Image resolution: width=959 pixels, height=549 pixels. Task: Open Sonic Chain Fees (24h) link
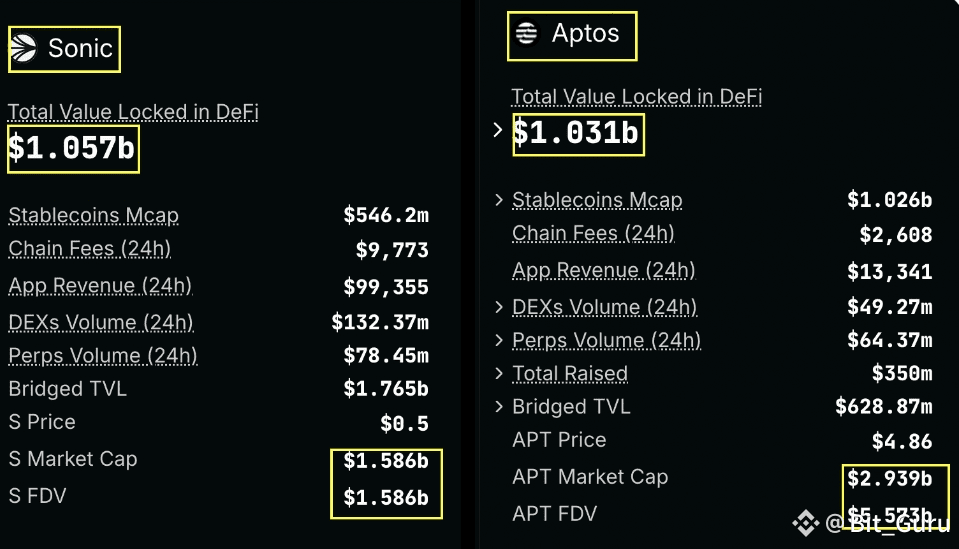(x=90, y=249)
